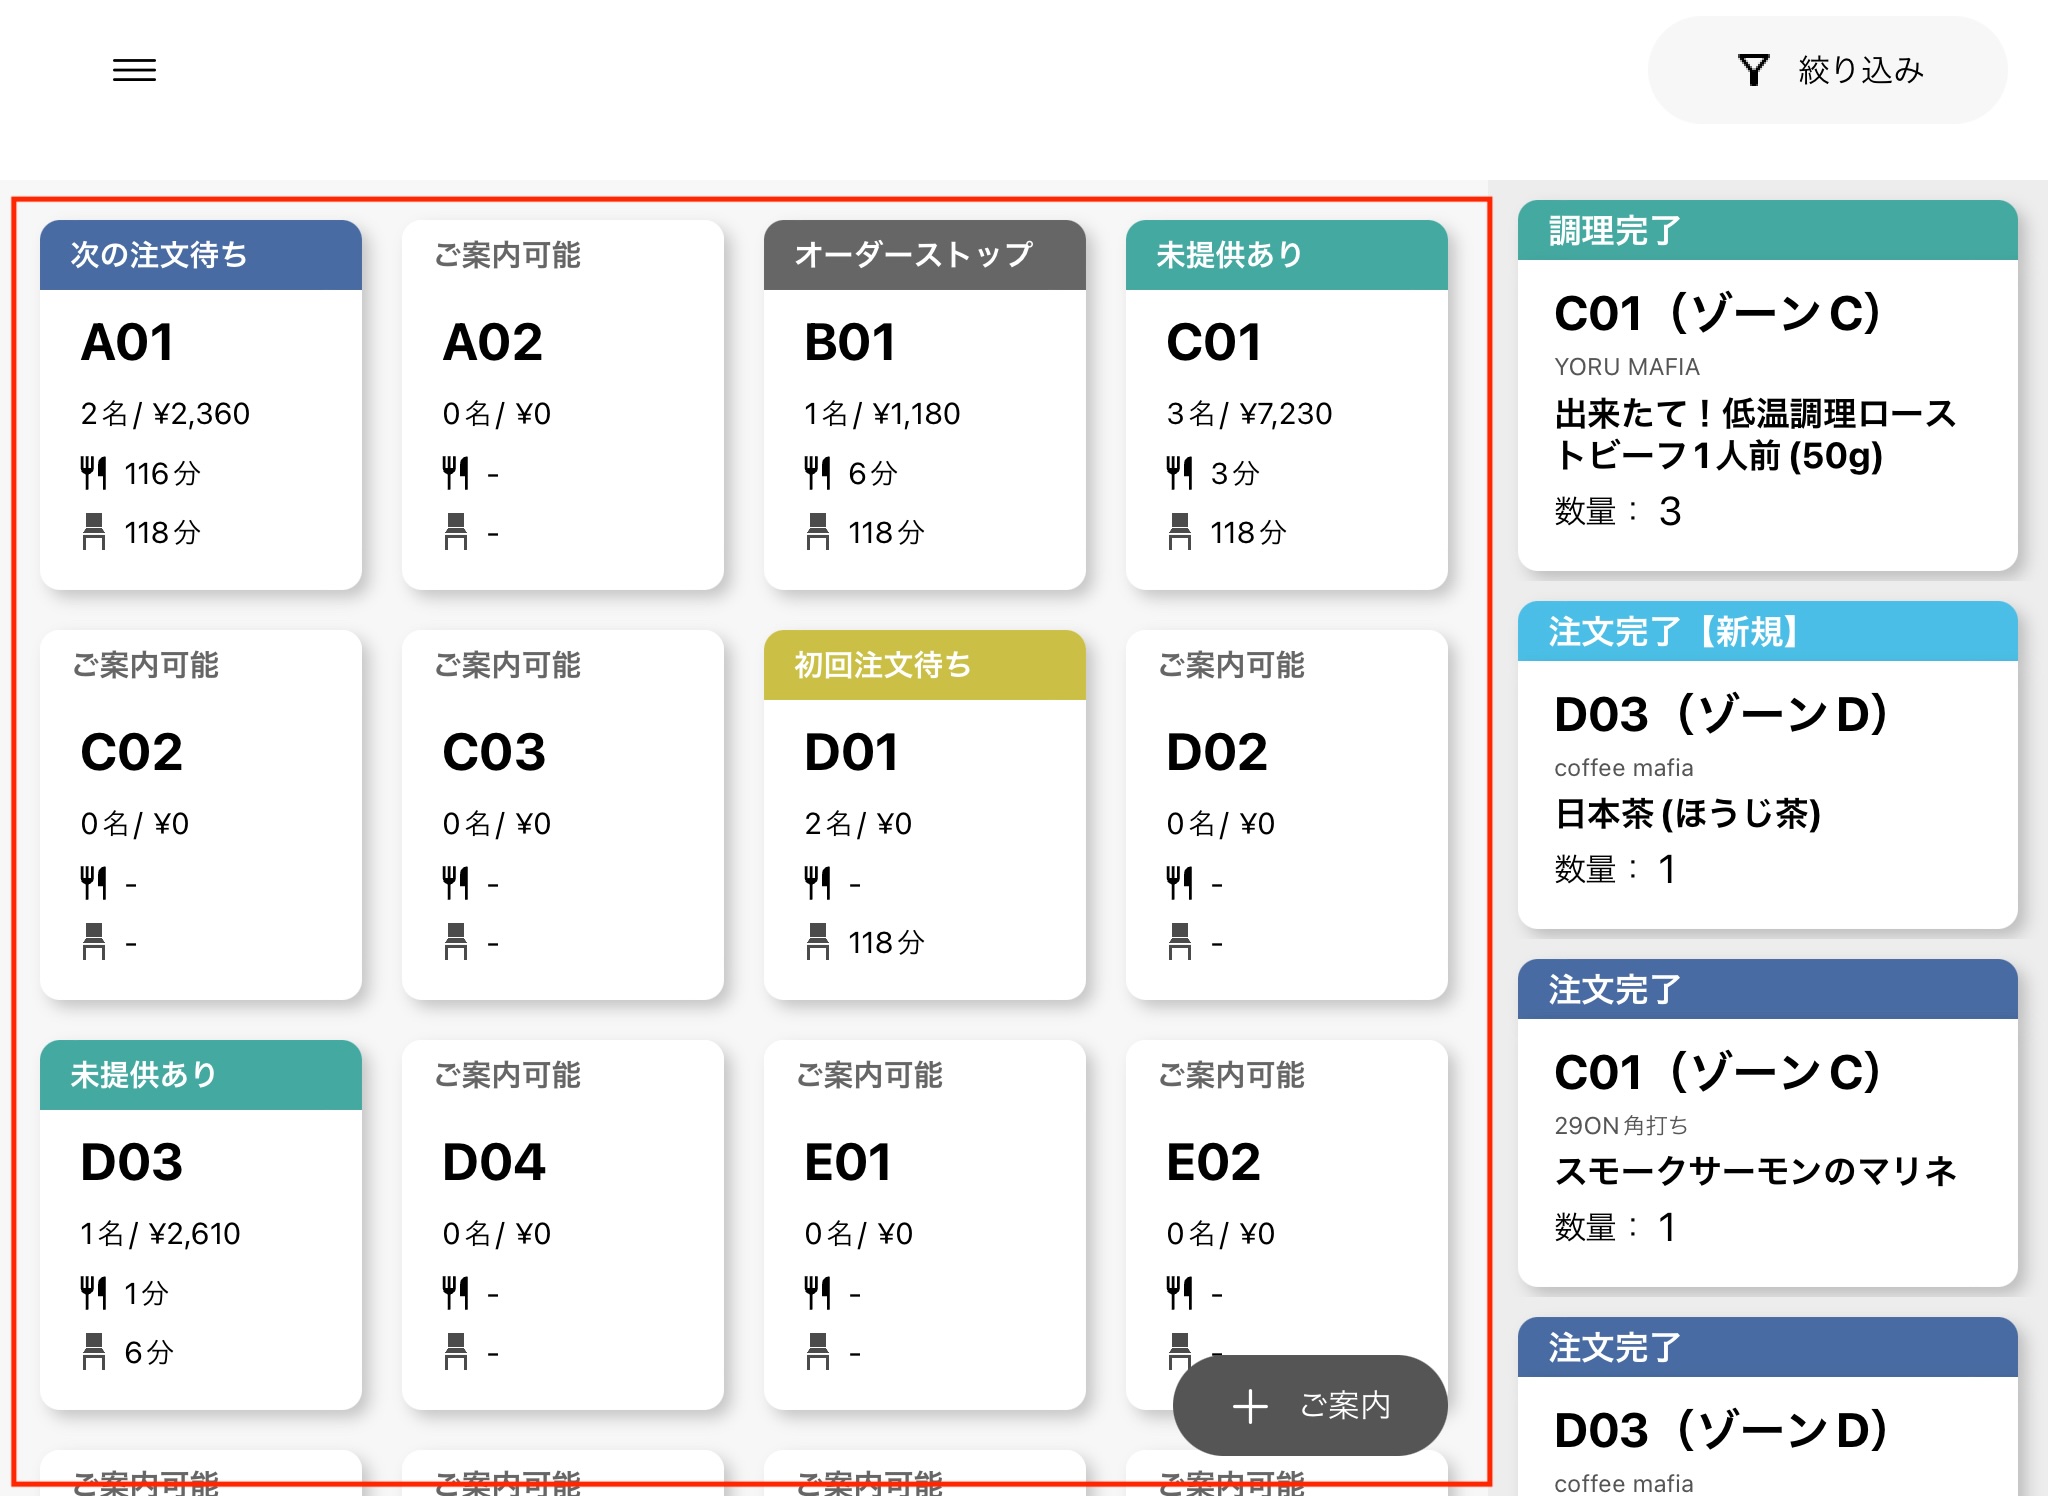Click the ご案内可能 label on A02
Viewport: 2048px width, 1496px height.
508,255
